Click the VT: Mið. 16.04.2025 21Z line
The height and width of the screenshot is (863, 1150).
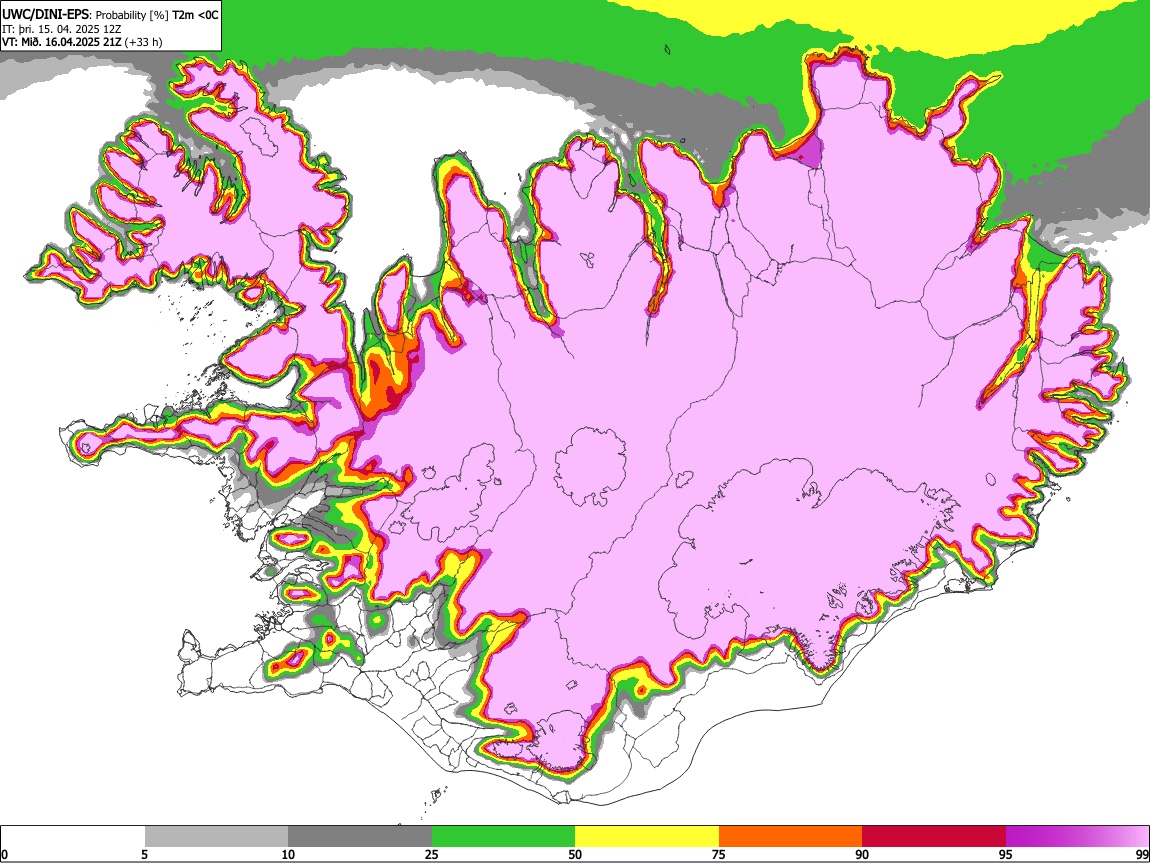coord(82,42)
